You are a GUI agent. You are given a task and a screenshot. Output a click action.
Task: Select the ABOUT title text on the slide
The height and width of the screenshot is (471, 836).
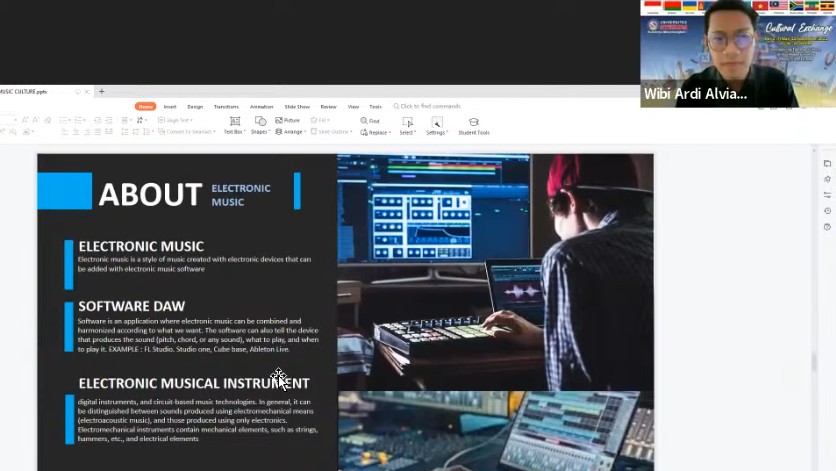click(x=150, y=194)
